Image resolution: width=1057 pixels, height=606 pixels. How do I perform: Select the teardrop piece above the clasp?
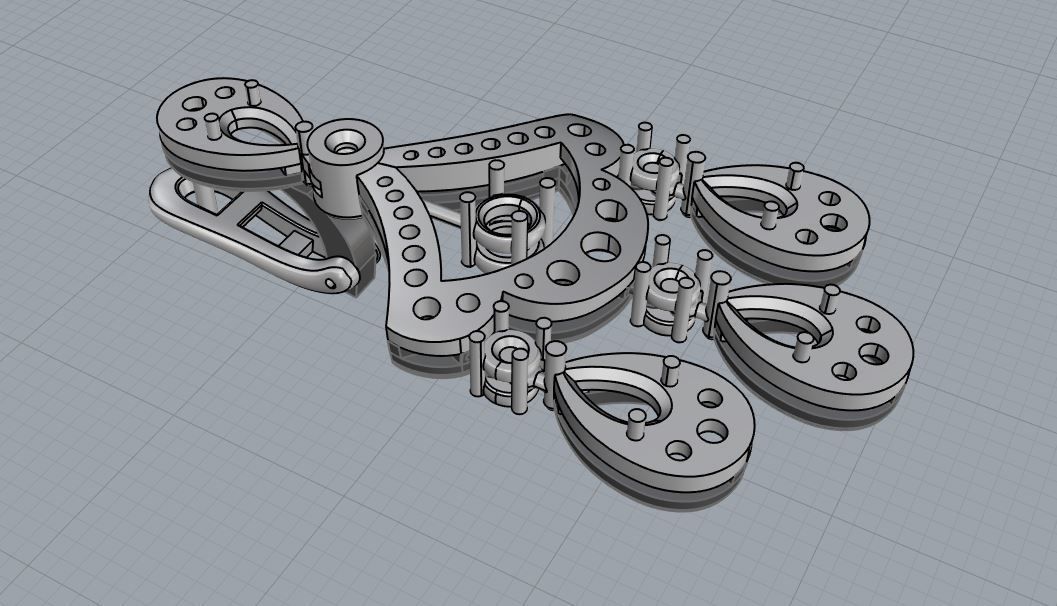pos(229,132)
